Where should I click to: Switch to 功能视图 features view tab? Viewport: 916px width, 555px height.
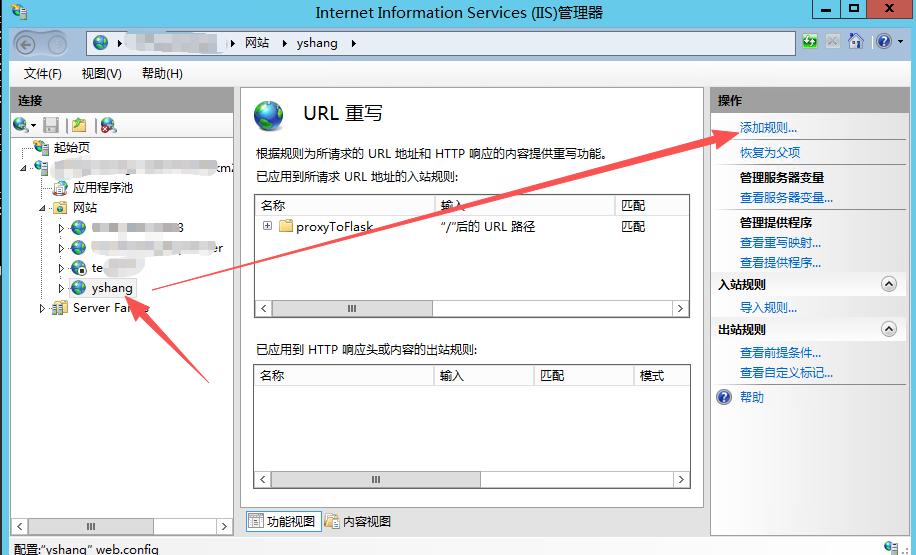pyautogui.click(x=284, y=521)
